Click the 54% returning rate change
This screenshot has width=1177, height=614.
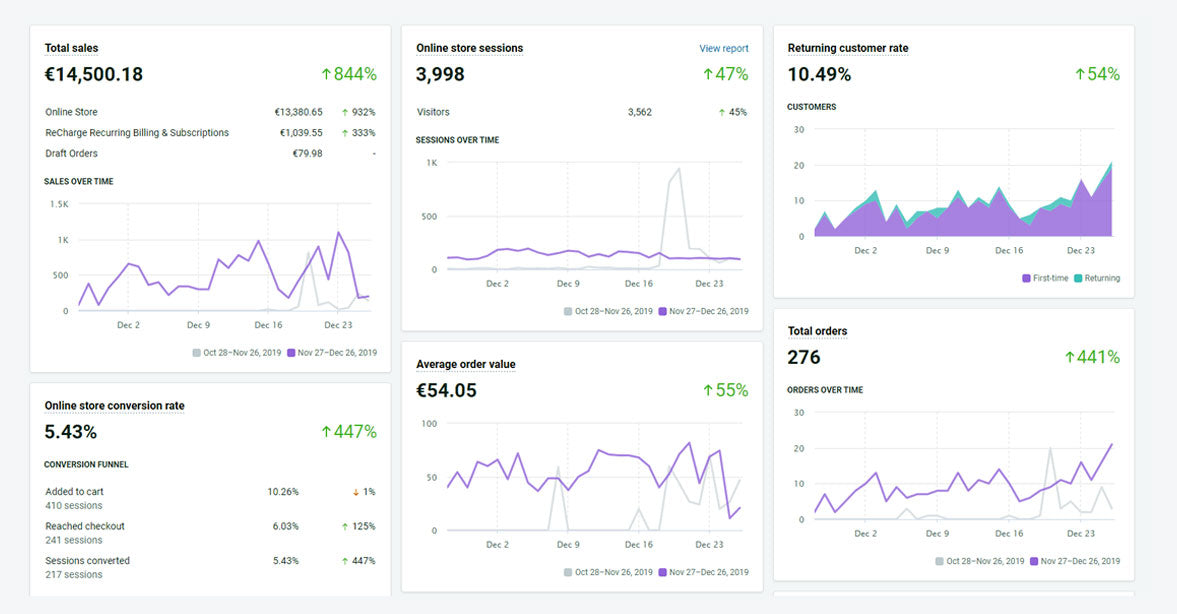tap(1103, 74)
